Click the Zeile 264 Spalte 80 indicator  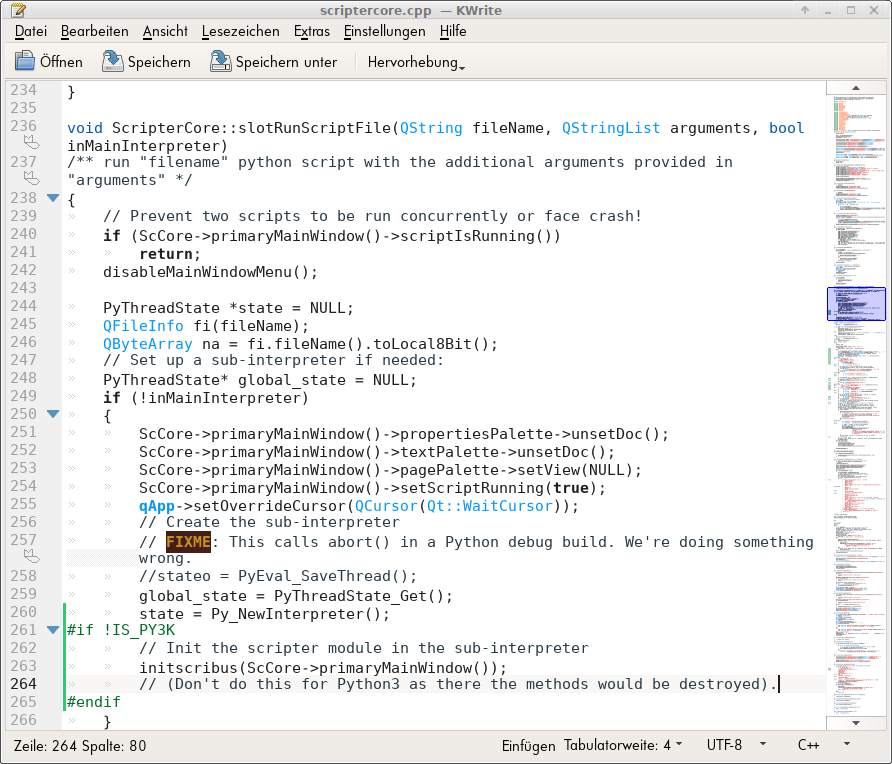(x=80, y=745)
